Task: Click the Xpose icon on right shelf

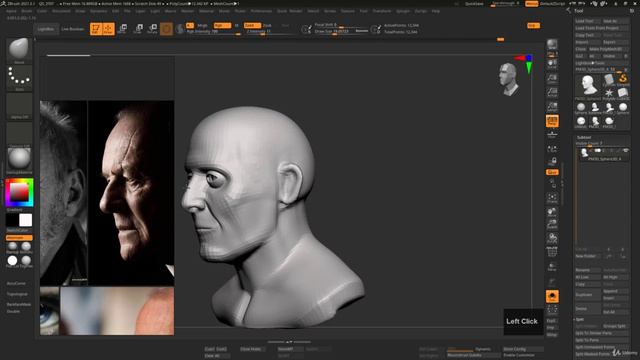Action: click(x=552, y=309)
